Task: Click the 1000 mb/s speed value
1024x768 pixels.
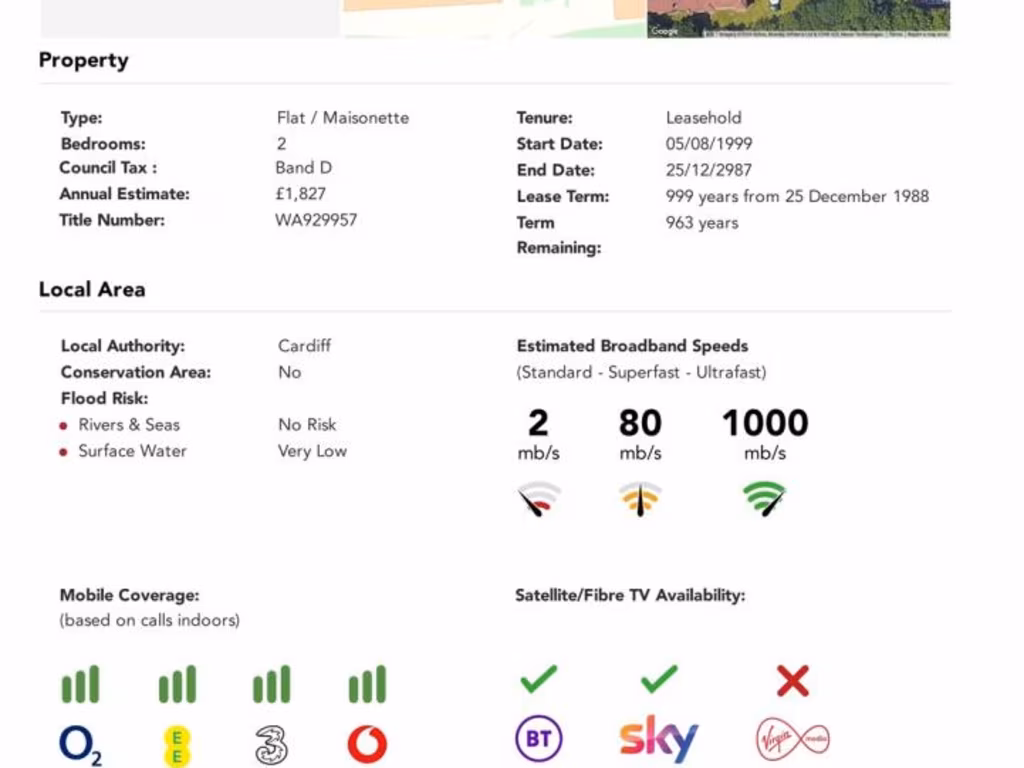Action: point(765,423)
